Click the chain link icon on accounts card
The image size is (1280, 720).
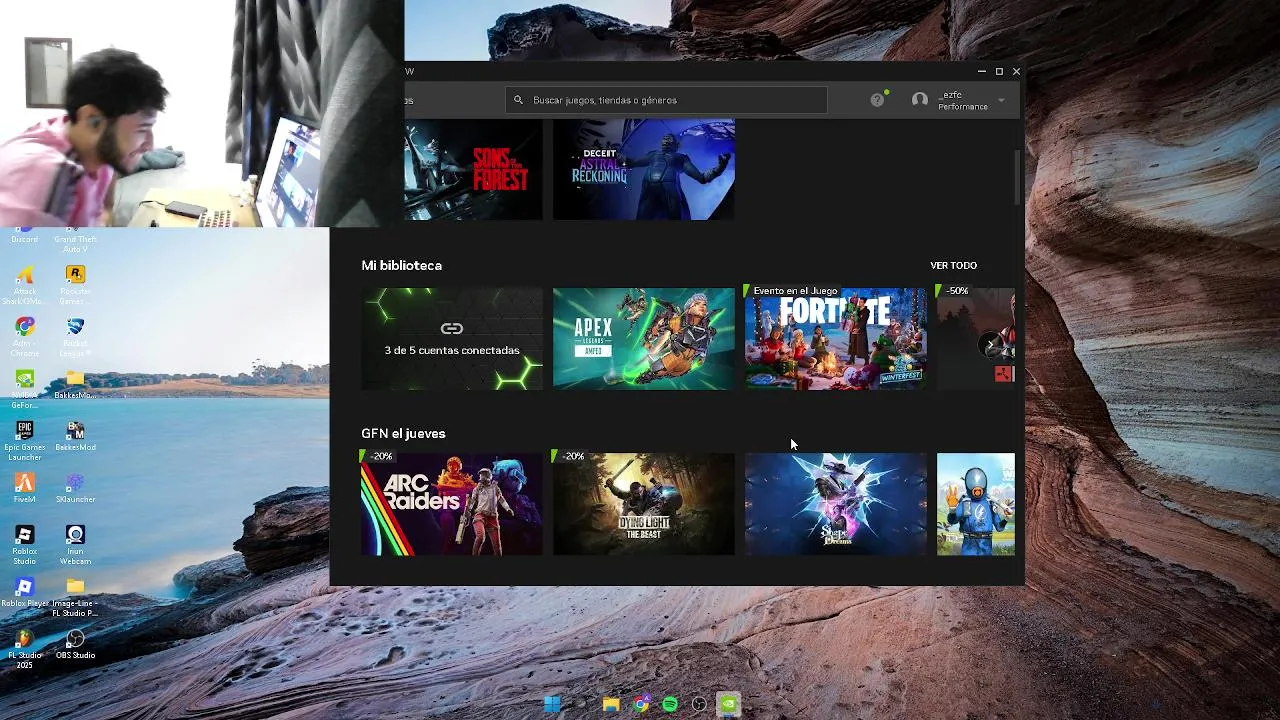pos(452,328)
